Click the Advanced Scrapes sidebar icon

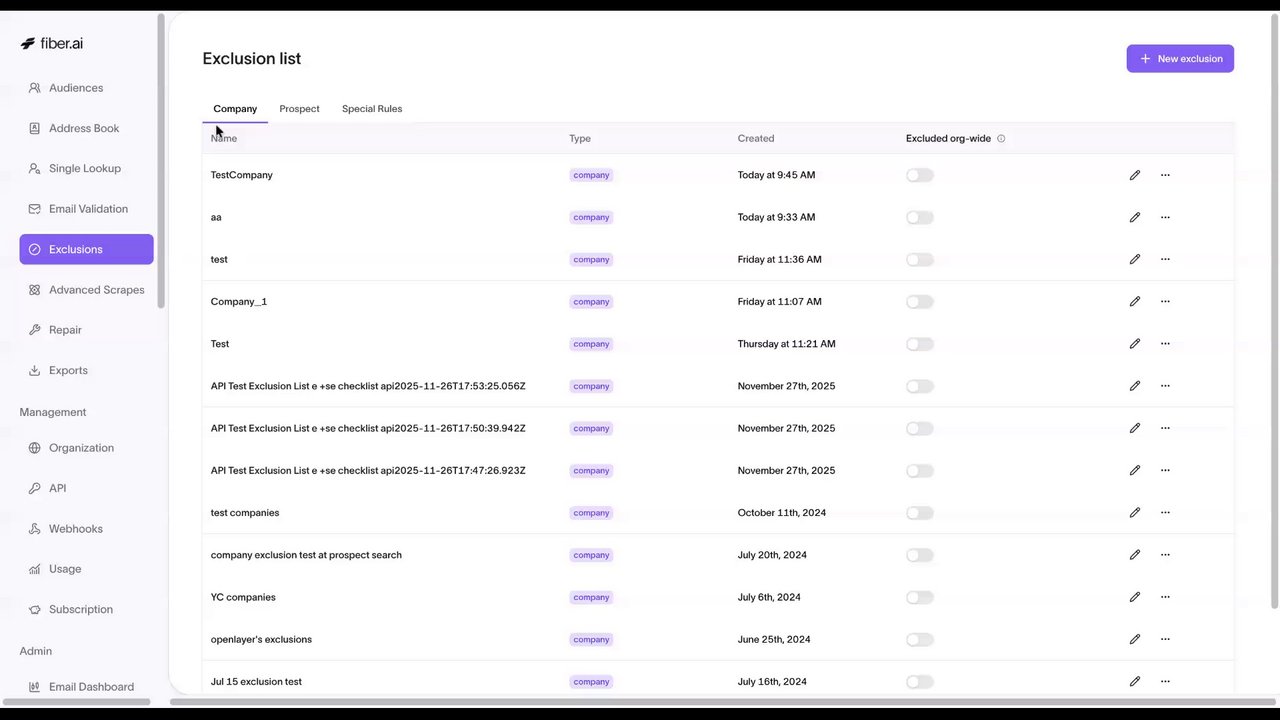coord(35,290)
